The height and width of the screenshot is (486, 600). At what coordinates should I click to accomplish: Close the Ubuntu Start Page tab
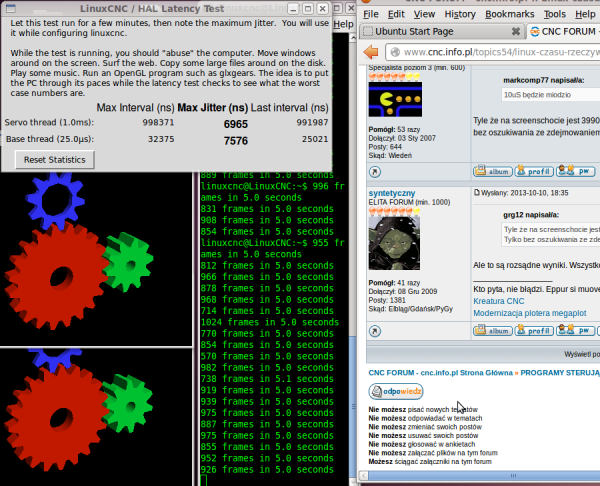tap(516, 31)
